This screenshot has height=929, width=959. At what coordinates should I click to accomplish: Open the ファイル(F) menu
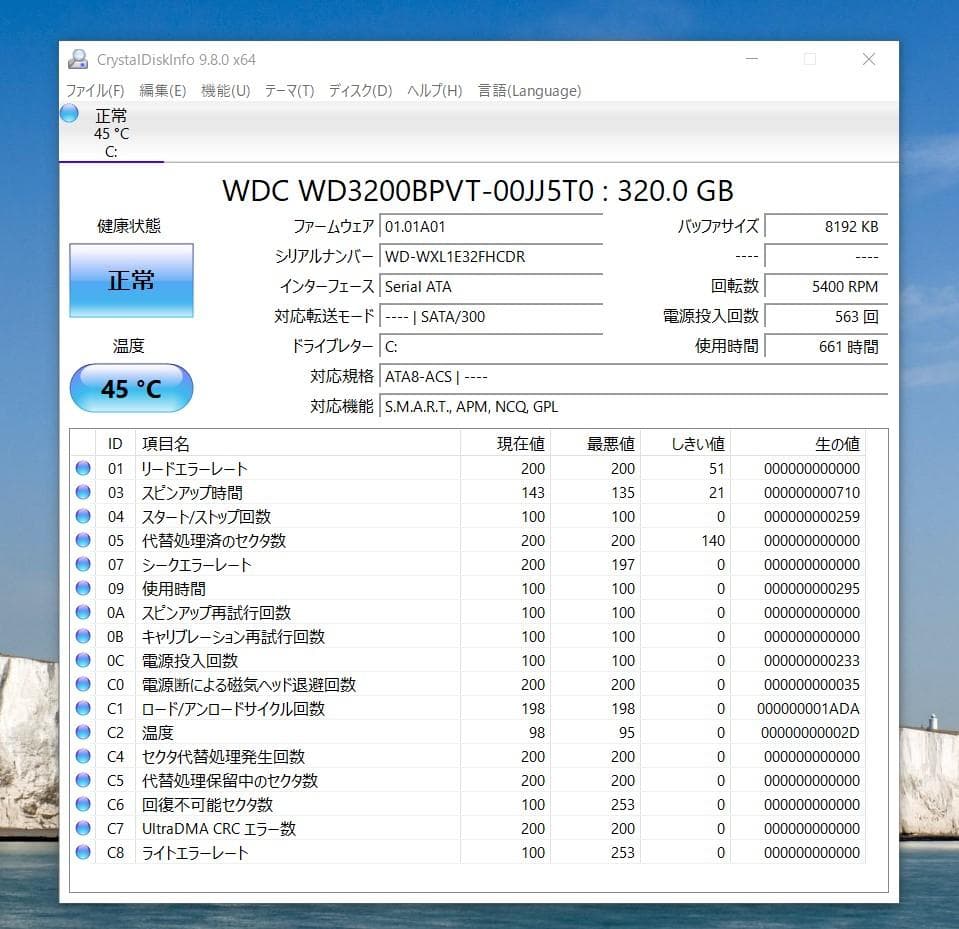click(x=95, y=91)
